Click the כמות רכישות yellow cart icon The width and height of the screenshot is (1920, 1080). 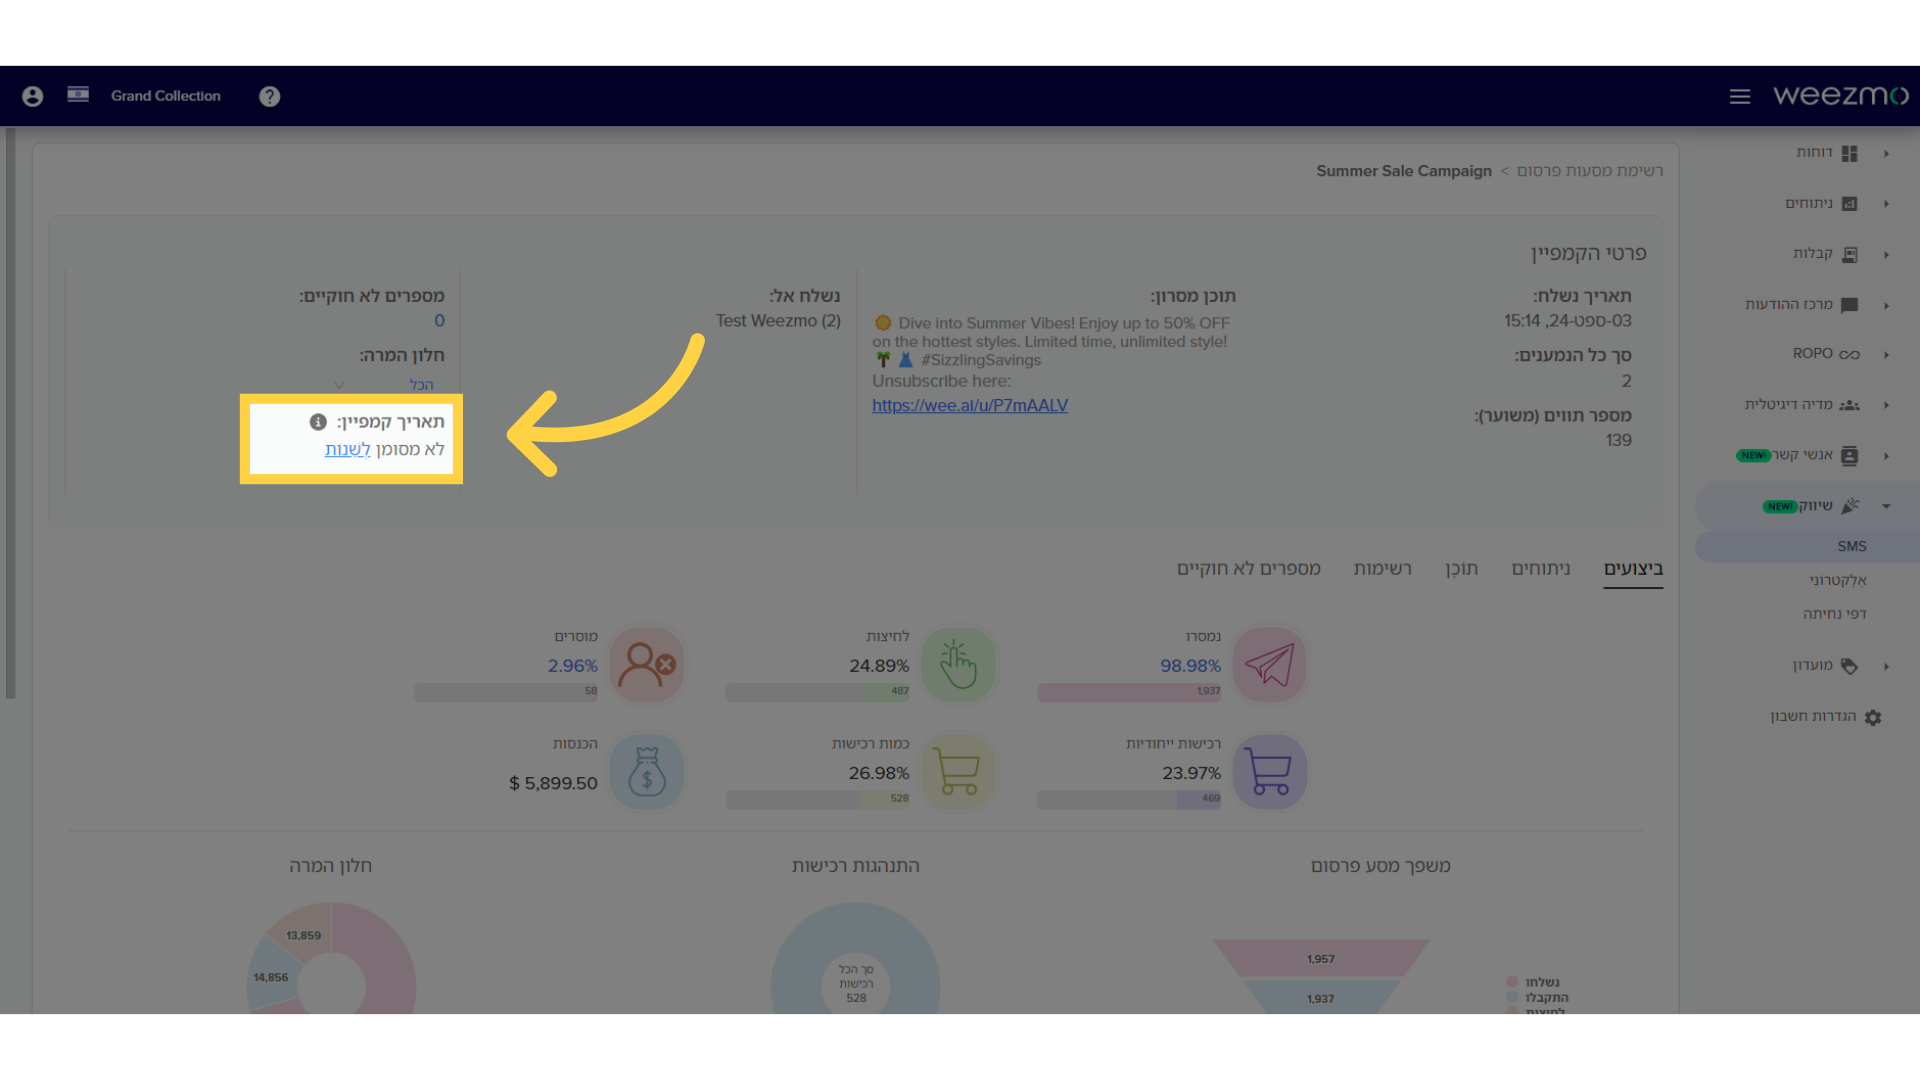coord(958,771)
